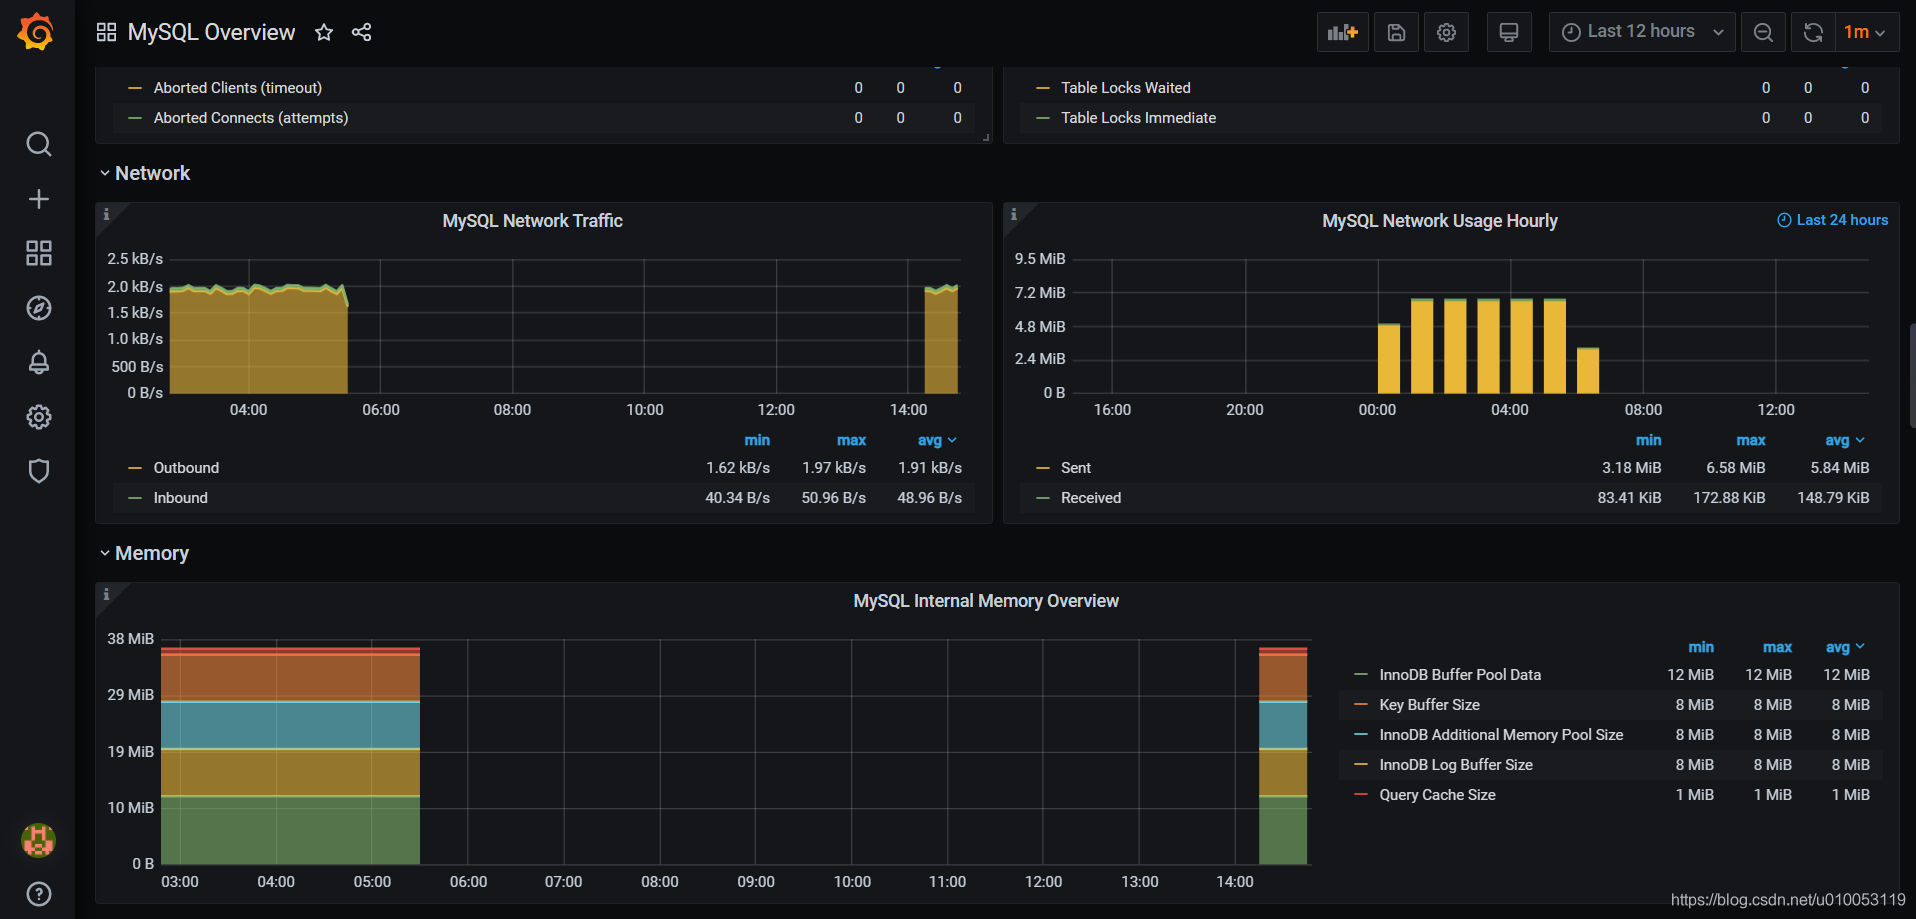Open the 1m refresh interval dropdown

pyautogui.click(x=1866, y=32)
